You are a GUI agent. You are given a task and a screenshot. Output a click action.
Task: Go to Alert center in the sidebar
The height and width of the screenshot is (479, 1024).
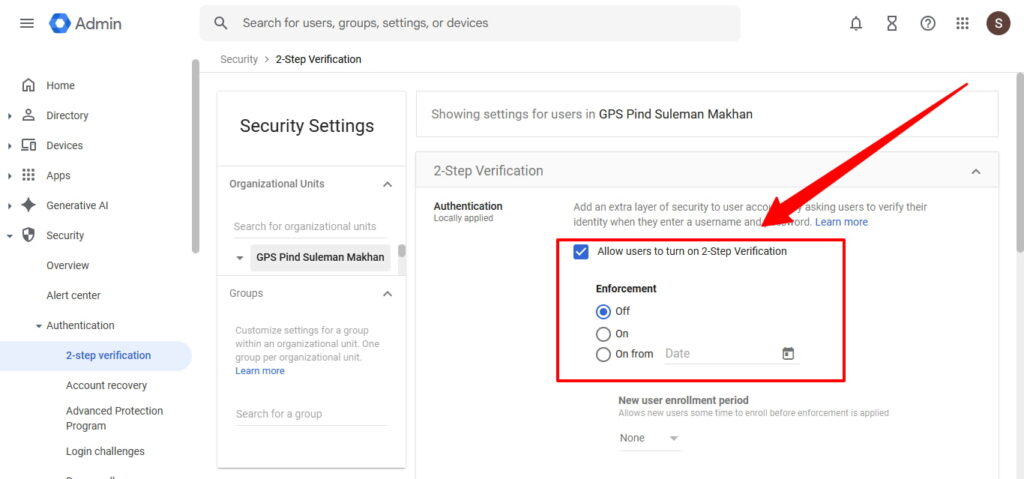click(x=73, y=296)
